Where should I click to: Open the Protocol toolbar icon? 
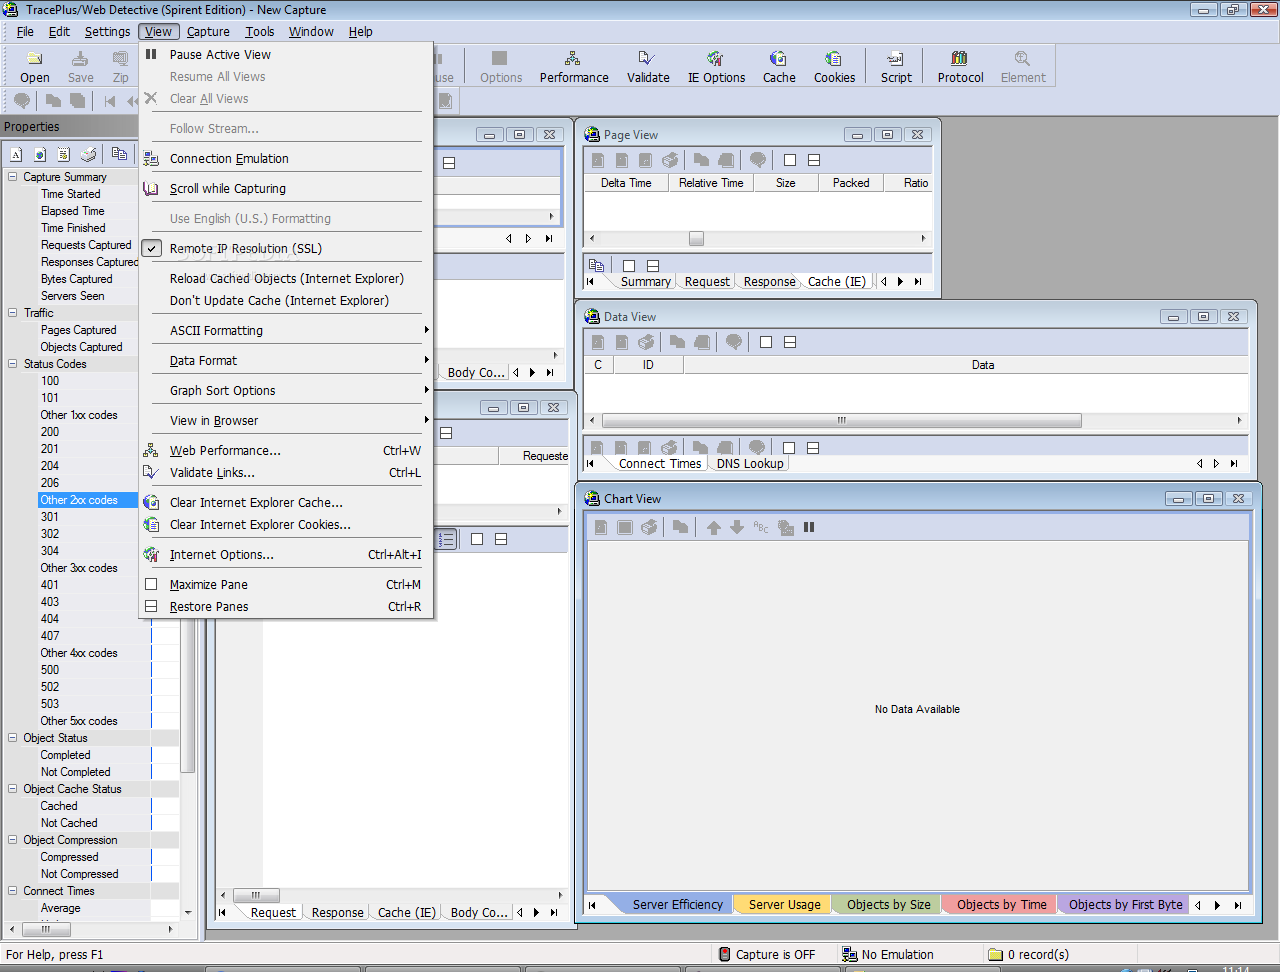960,66
